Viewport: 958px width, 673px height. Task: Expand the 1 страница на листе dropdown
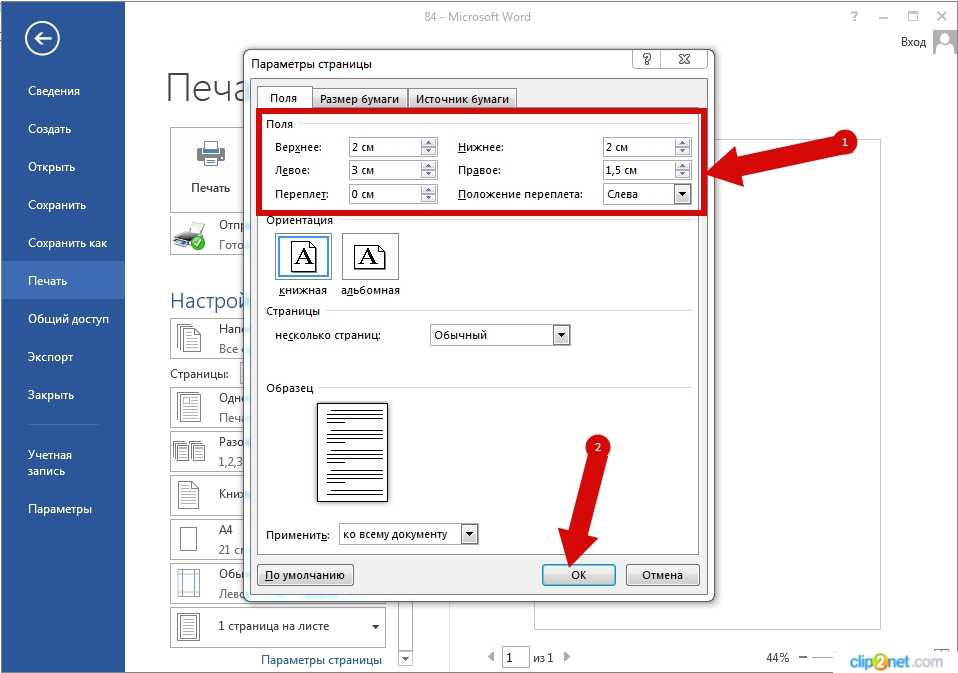[375, 627]
